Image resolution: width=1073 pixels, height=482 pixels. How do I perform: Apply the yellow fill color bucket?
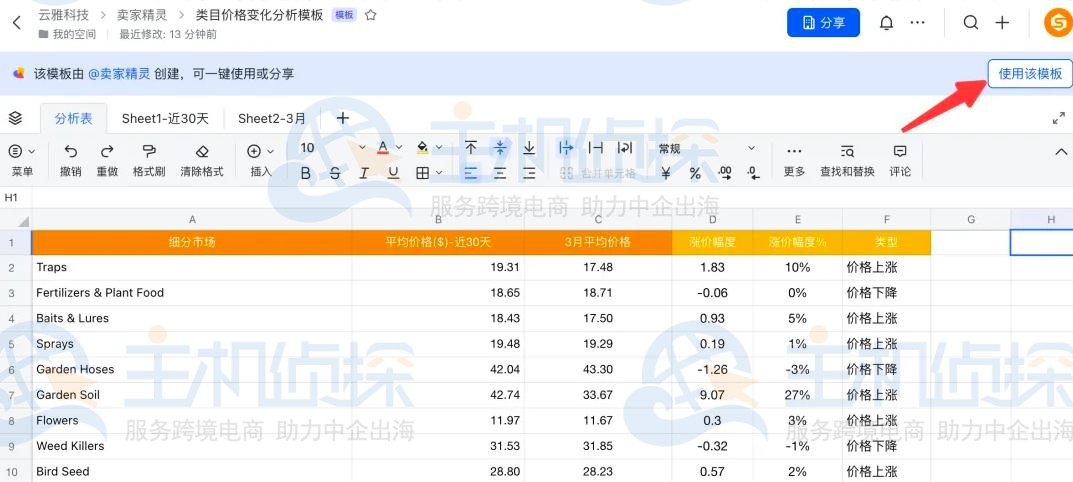coord(422,148)
